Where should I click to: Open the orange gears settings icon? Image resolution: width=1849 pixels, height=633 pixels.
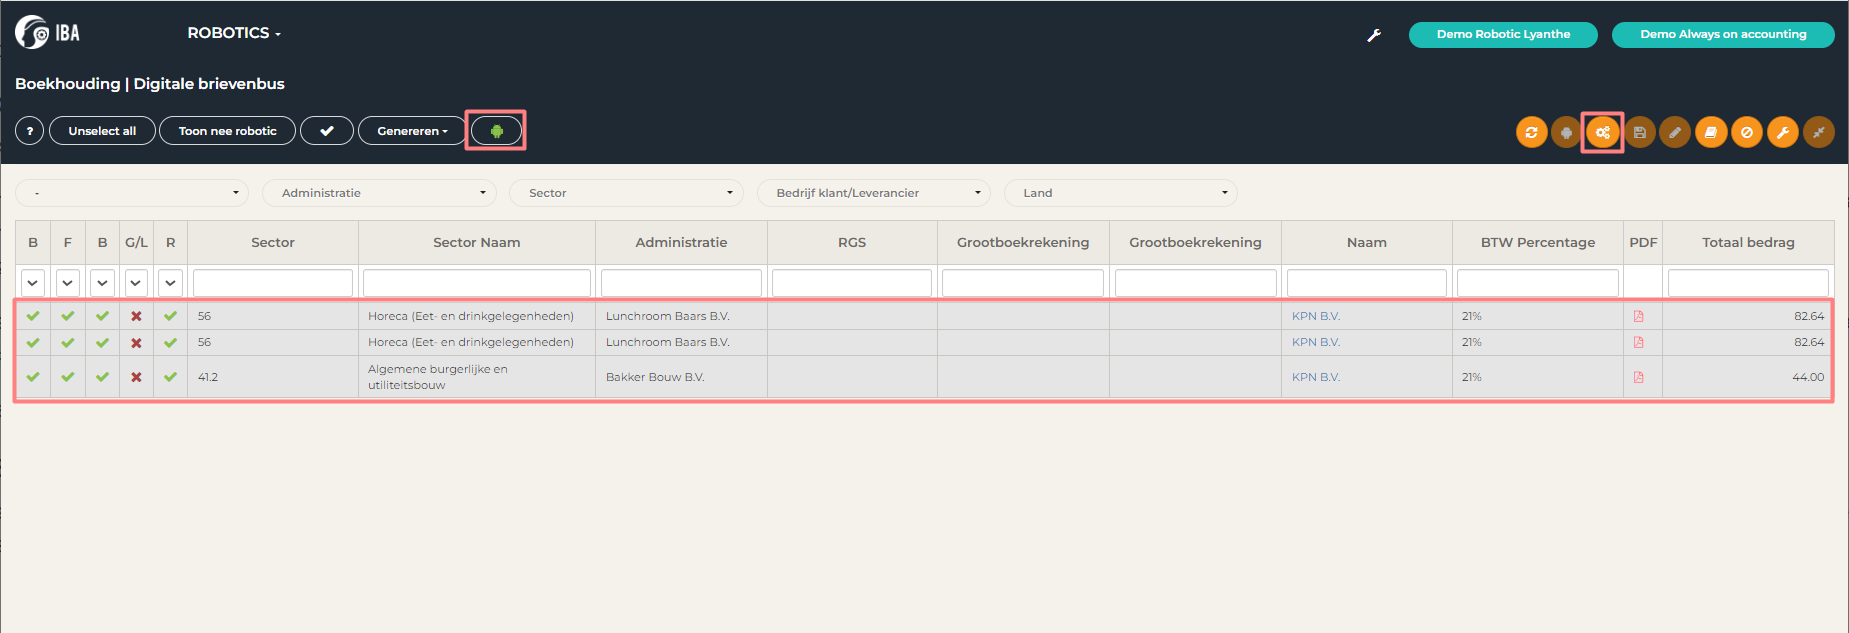click(x=1602, y=132)
